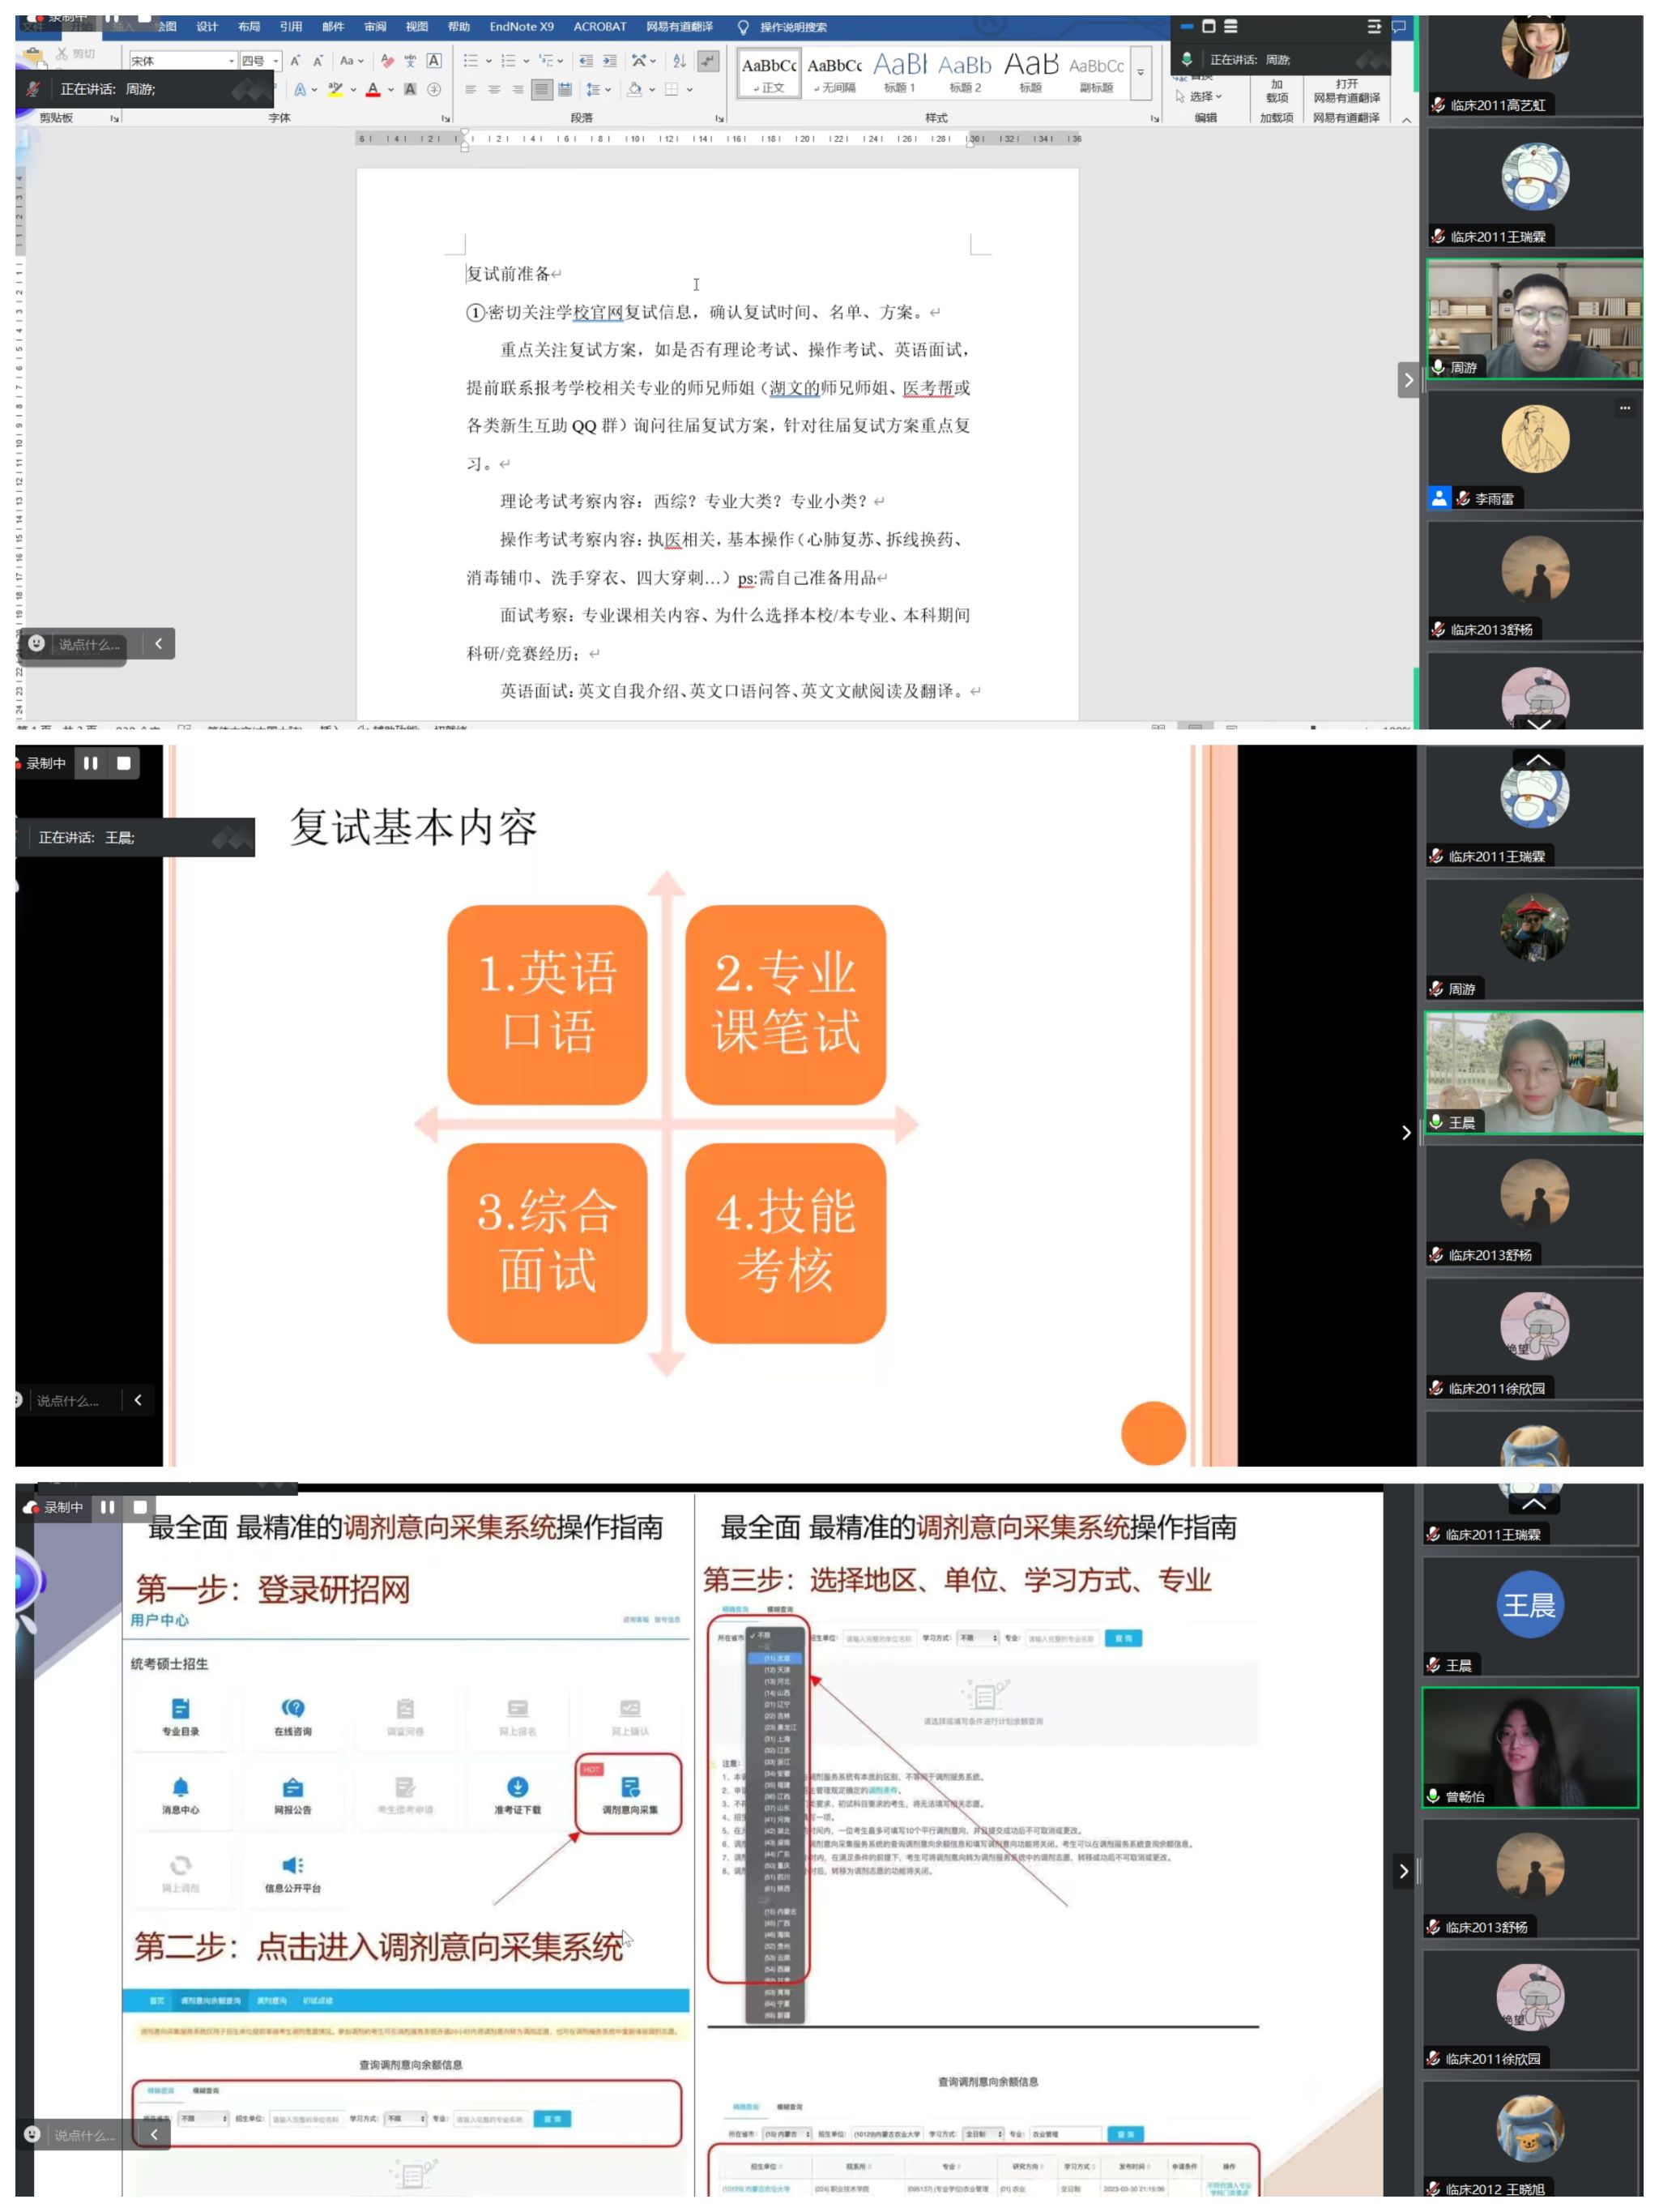
Task: Click the clear formatting eraser icon
Action: (387, 61)
